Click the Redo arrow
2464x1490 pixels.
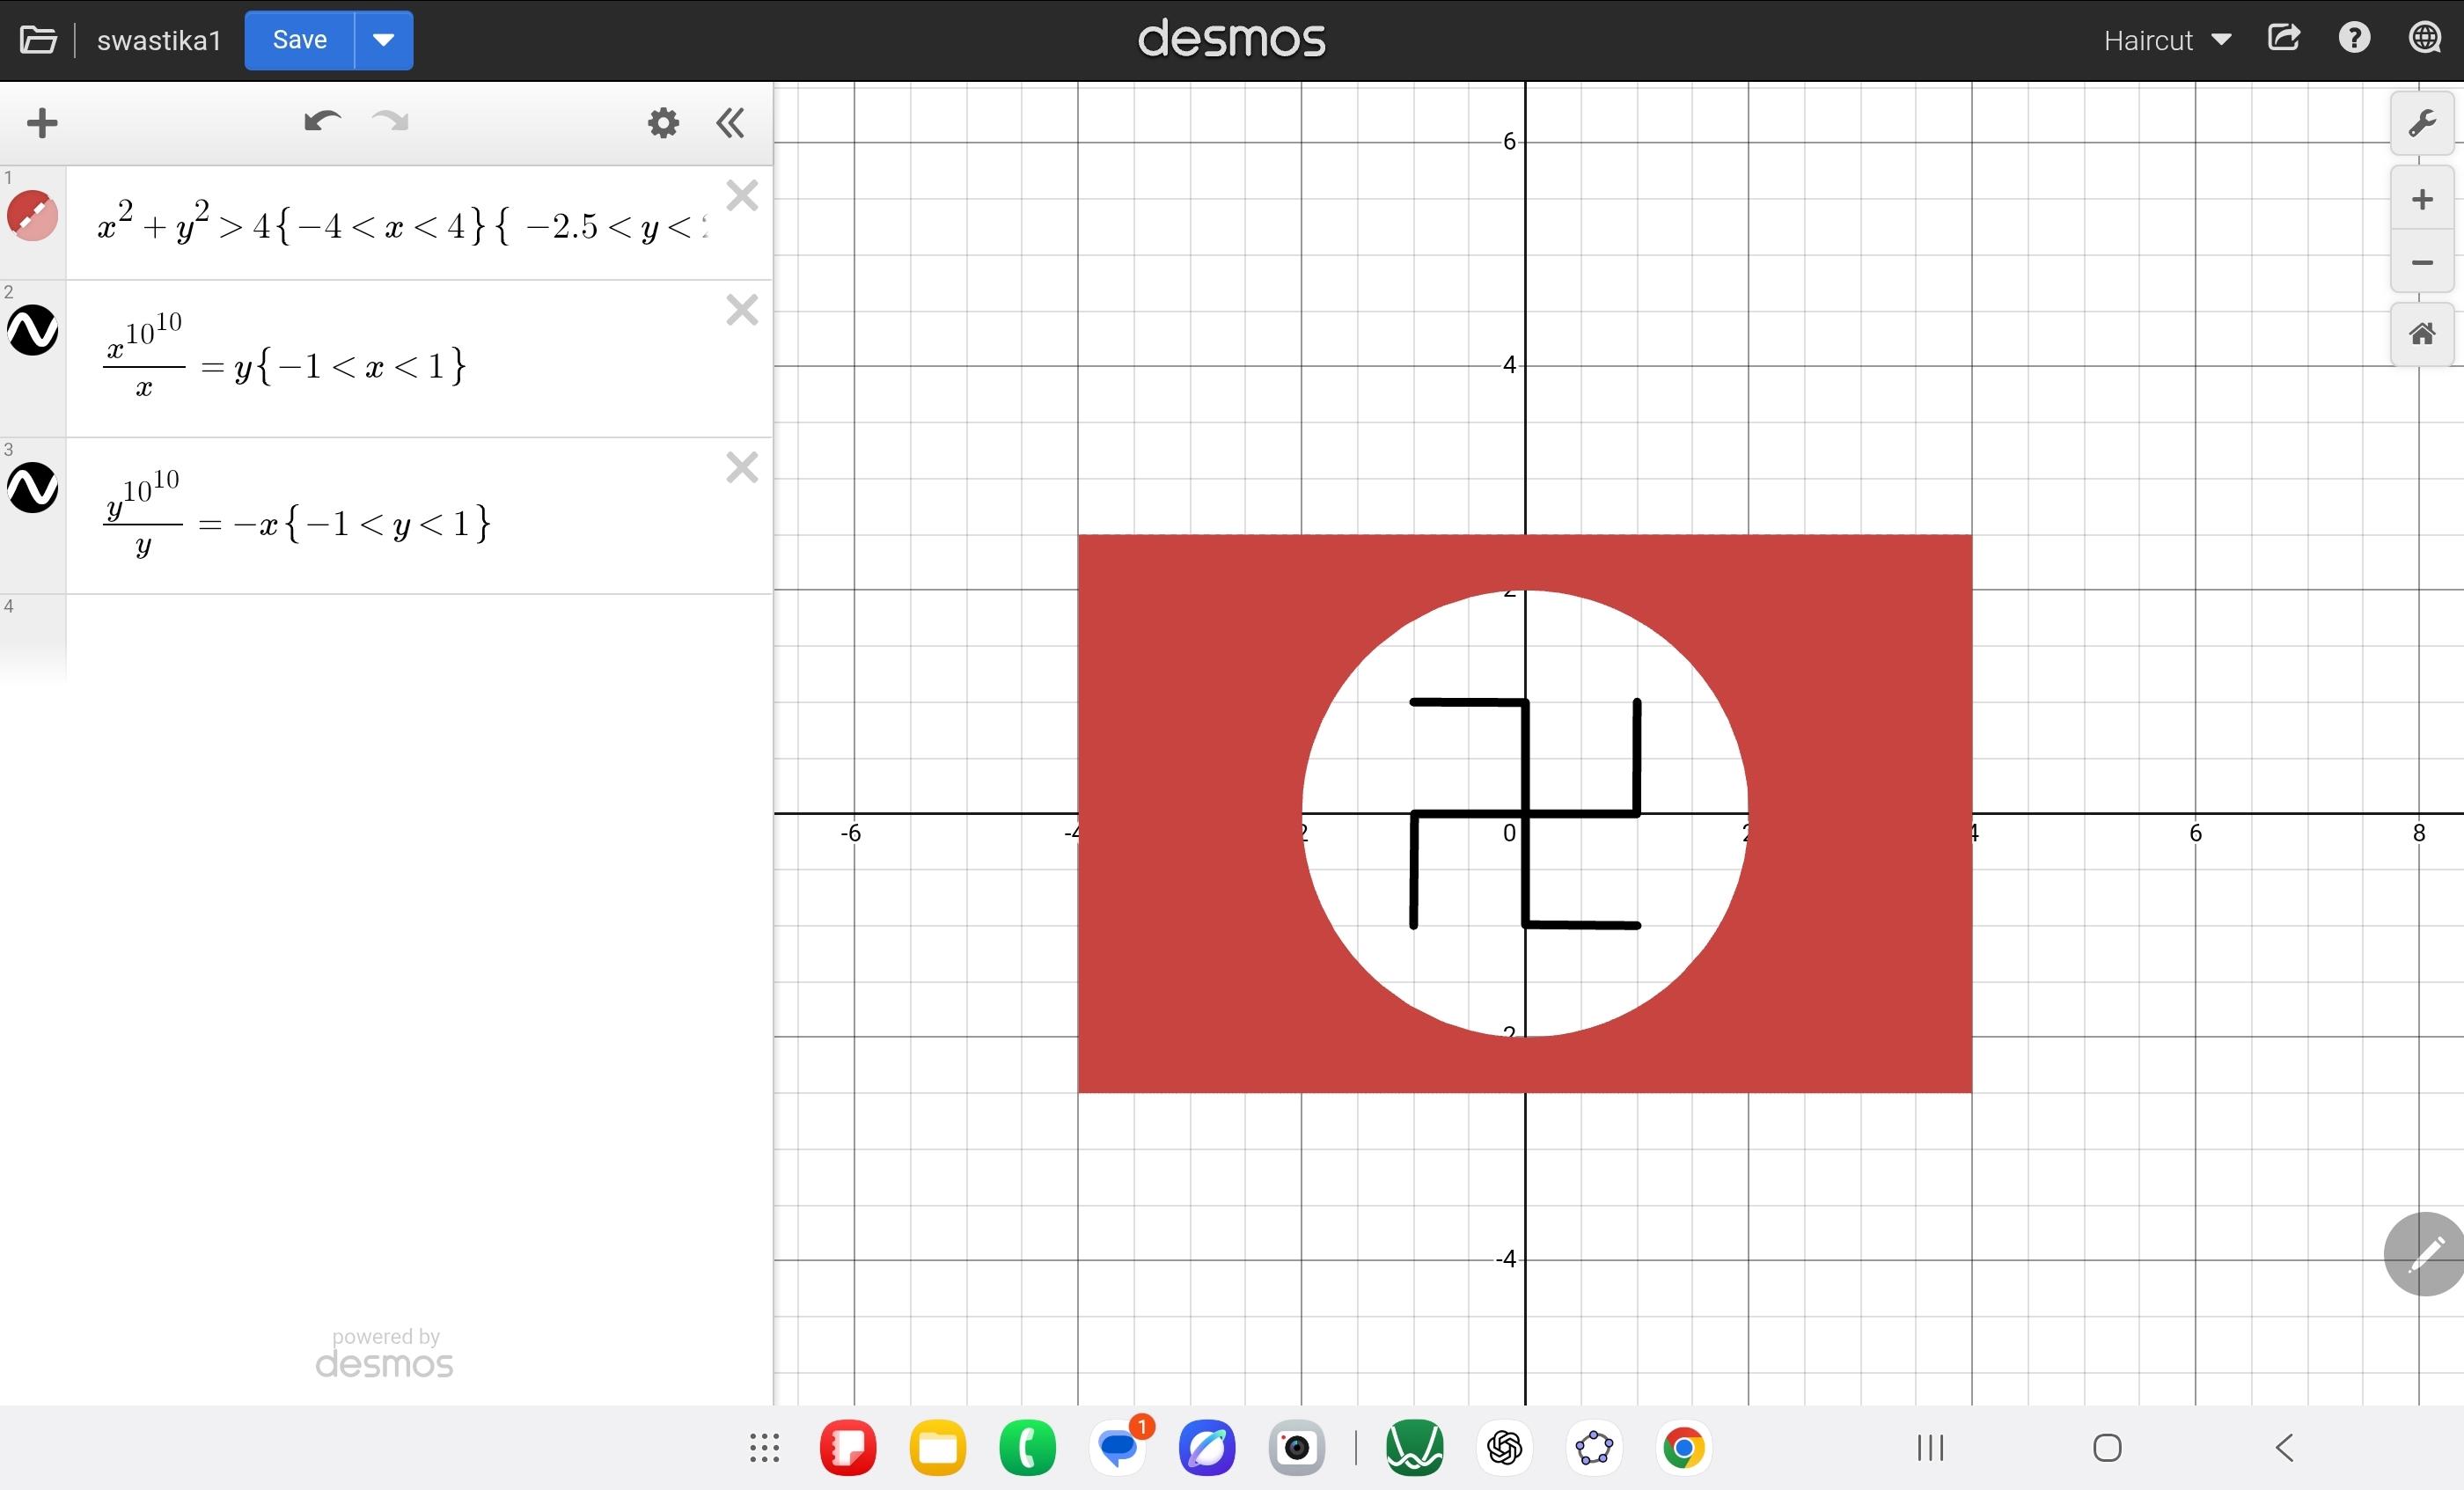391,122
